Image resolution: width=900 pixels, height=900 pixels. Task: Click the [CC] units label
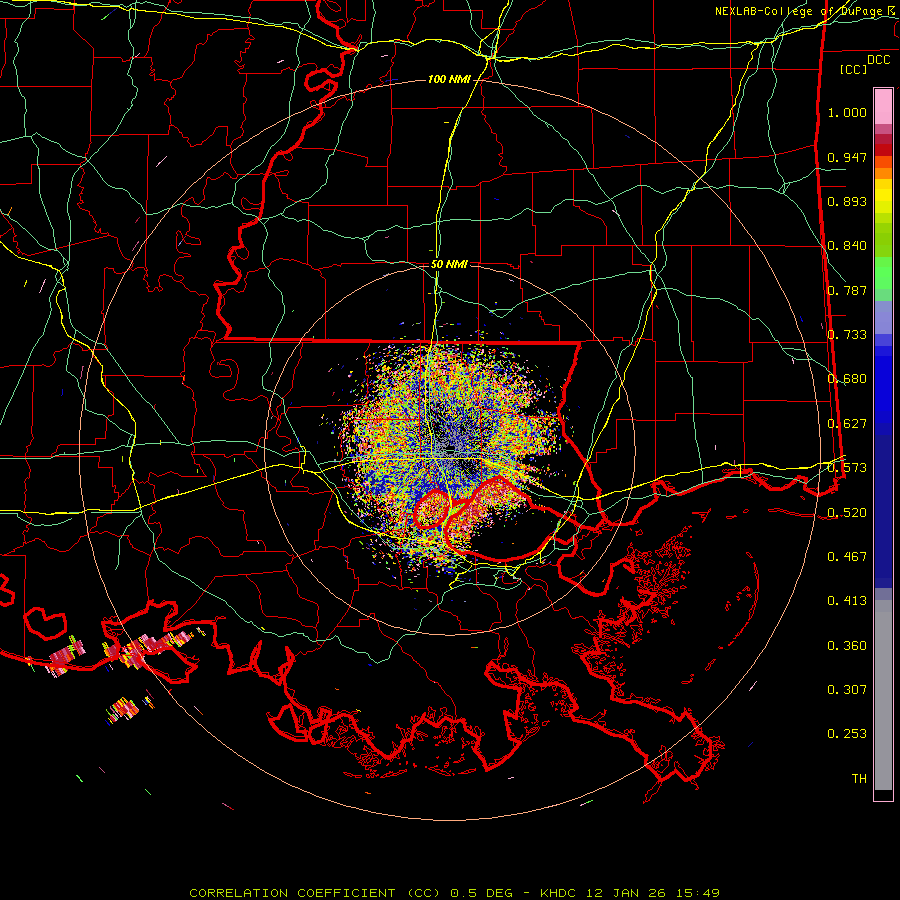(854, 69)
